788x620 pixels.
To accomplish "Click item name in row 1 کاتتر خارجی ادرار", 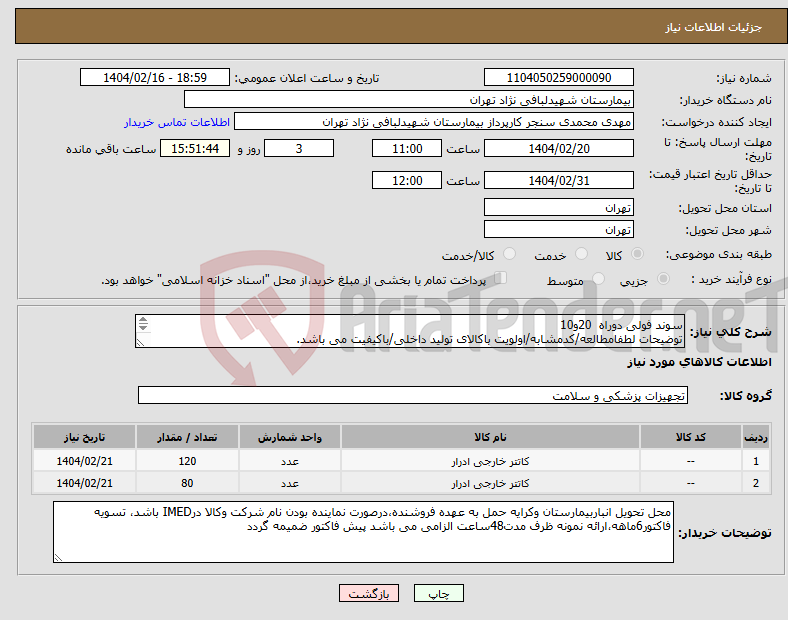I will coord(490,461).
